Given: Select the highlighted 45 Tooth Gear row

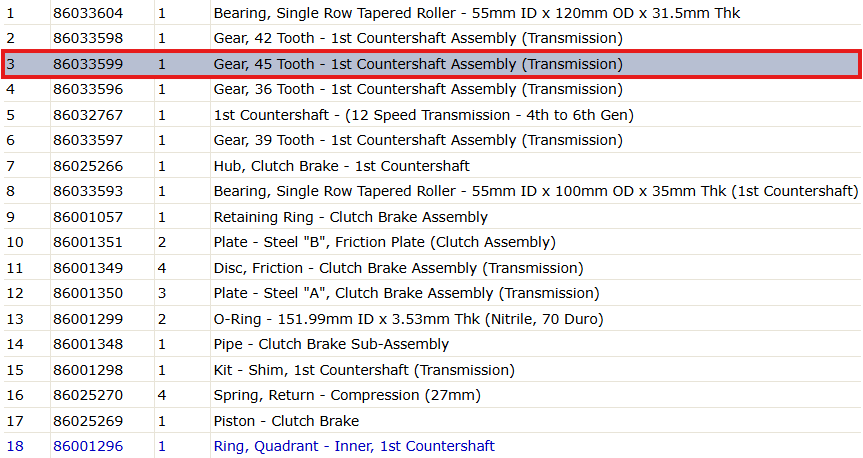Looking at the screenshot, I should click(x=432, y=64).
